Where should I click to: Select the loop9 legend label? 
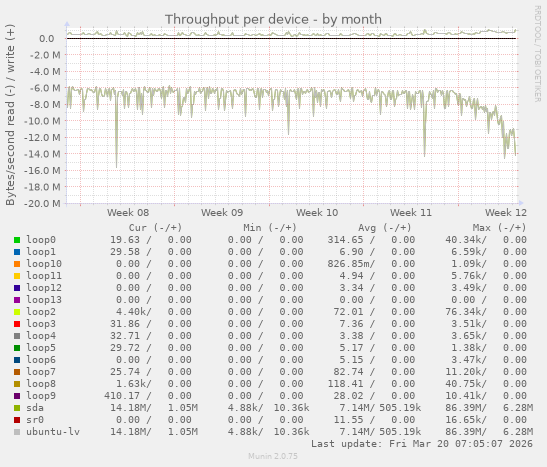click(x=41, y=396)
